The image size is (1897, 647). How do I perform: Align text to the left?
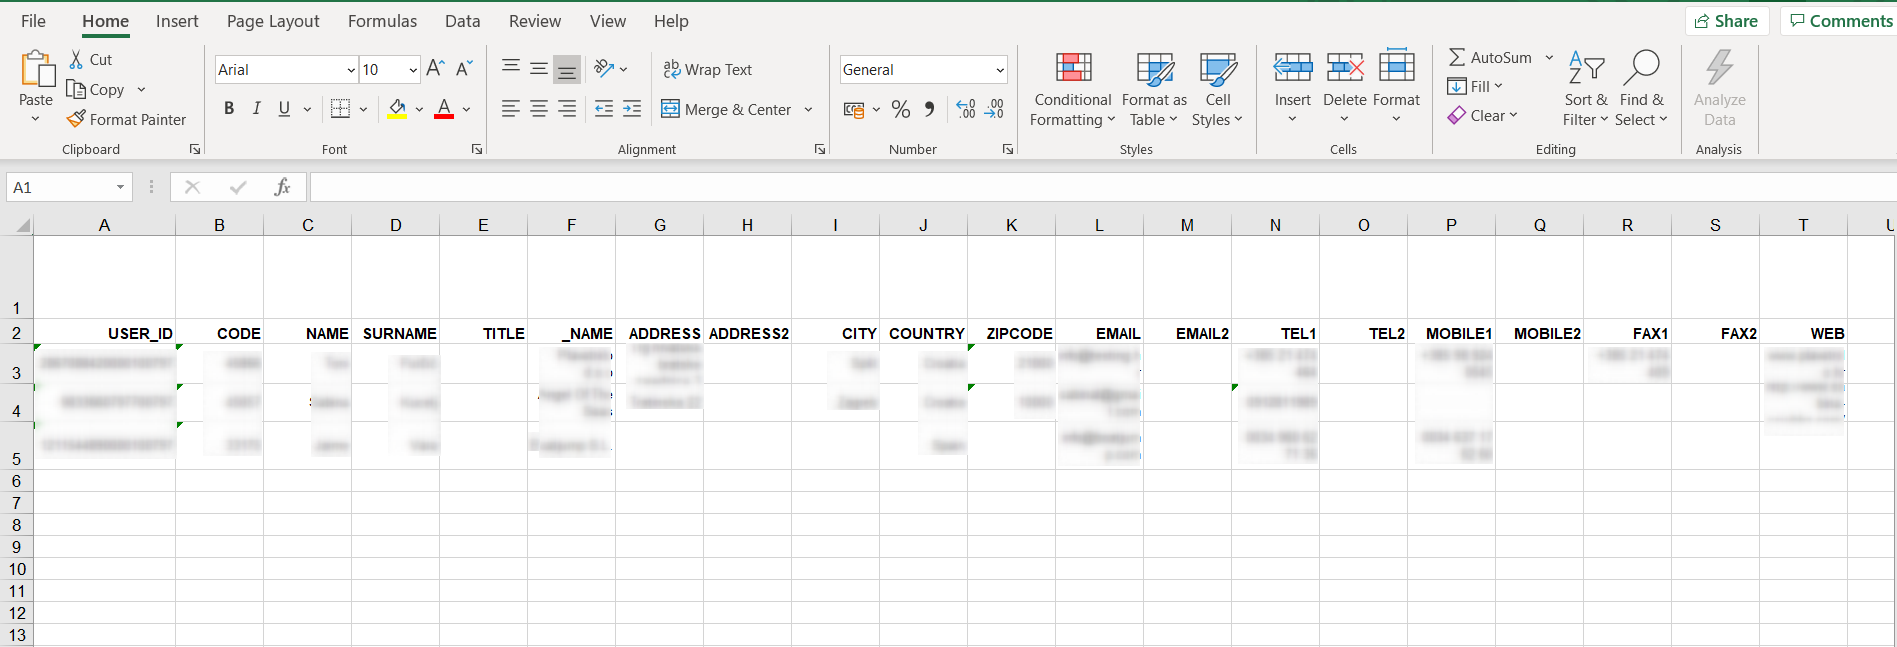click(511, 109)
